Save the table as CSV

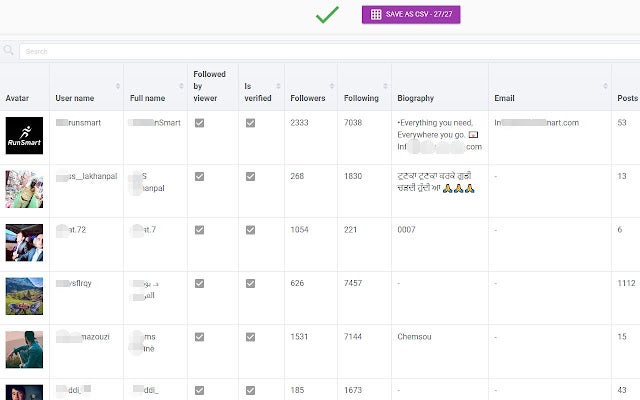click(x=411, y=15)
